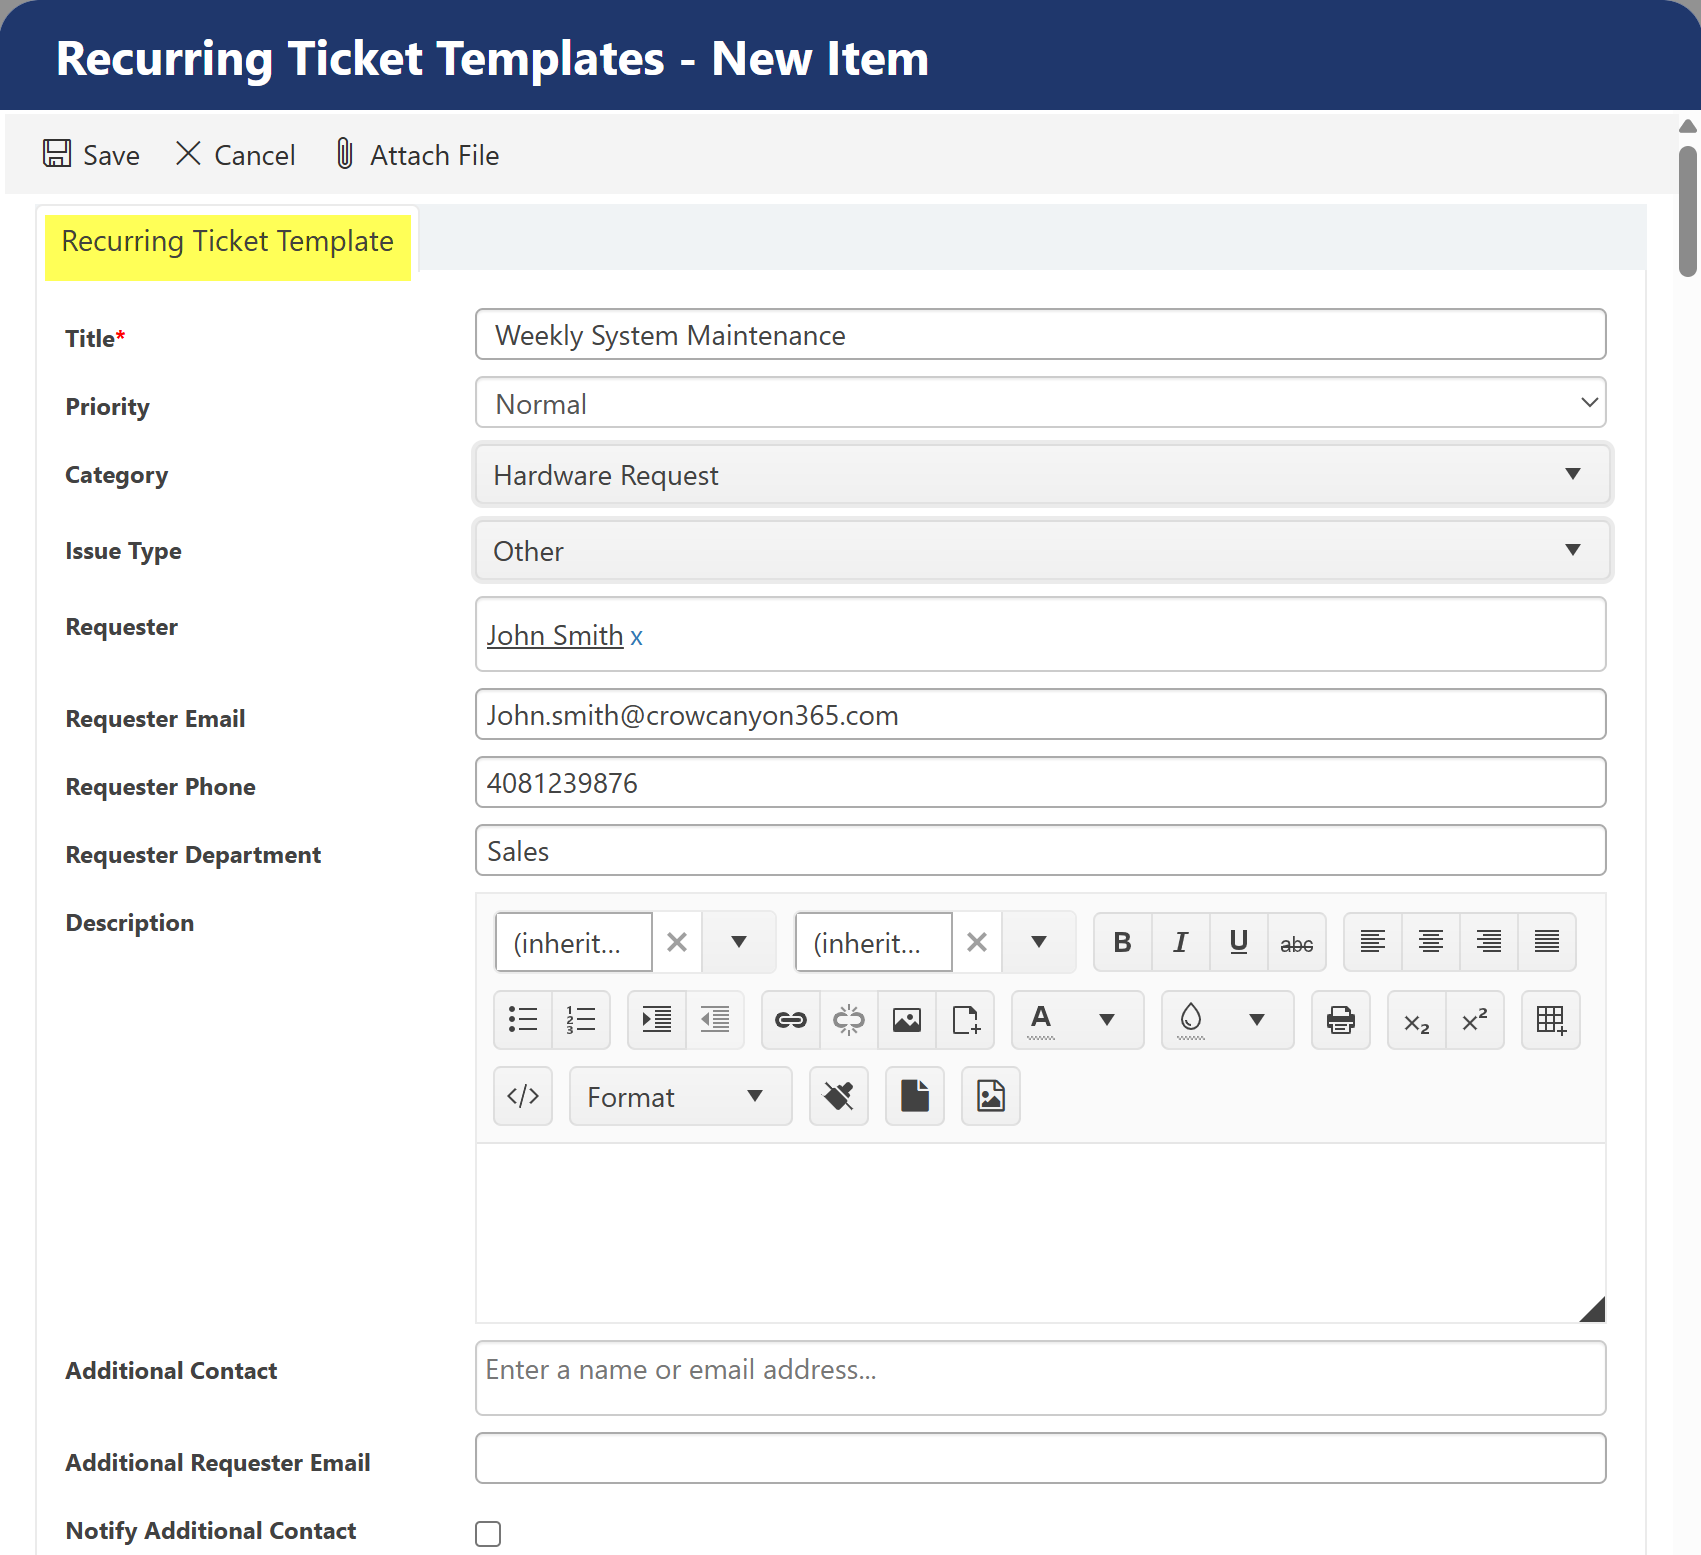This screenshot has height=1555, width=1701.
Task: Apply superscript formatting
Action: coord(1474,1020)
